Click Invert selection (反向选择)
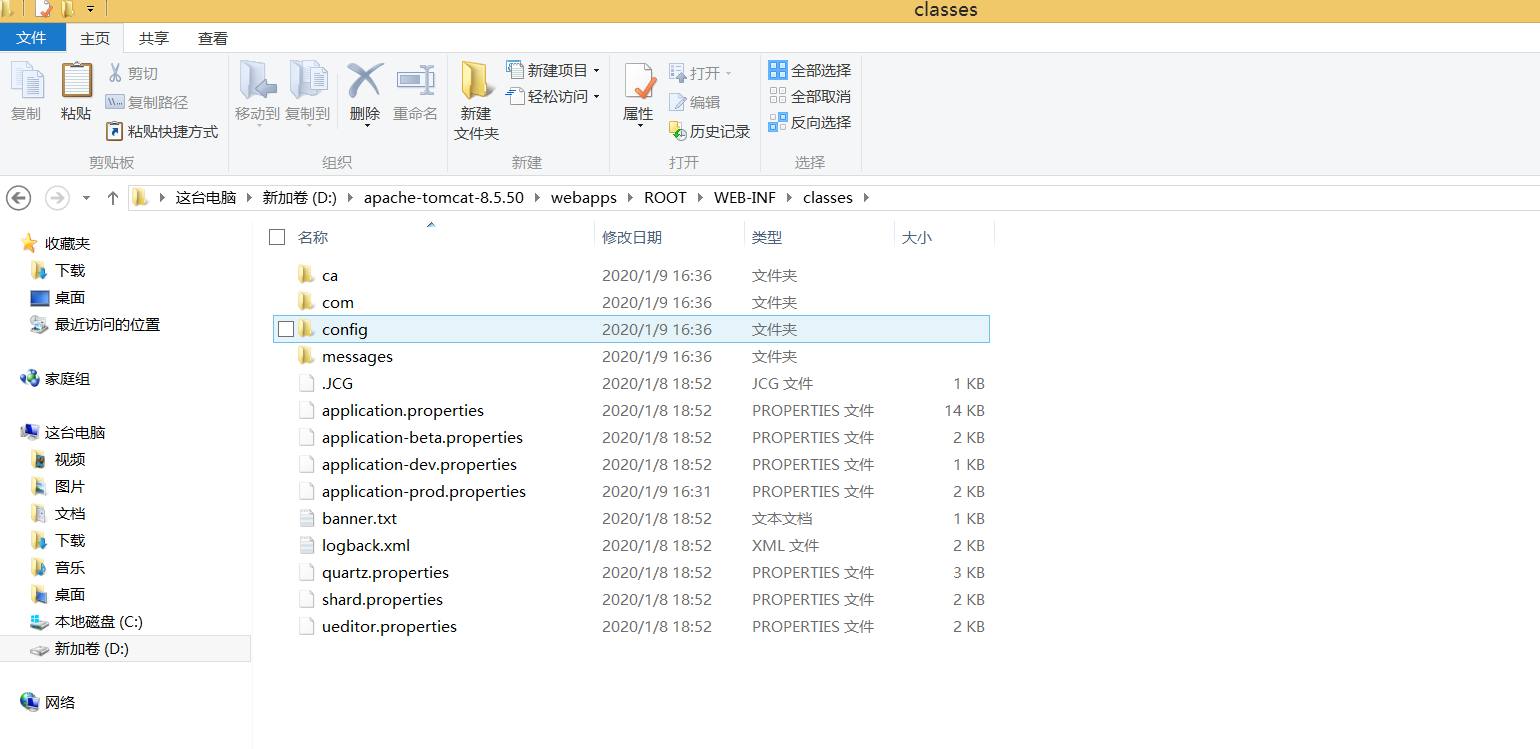1540x749 pixels. coord(810,122)
